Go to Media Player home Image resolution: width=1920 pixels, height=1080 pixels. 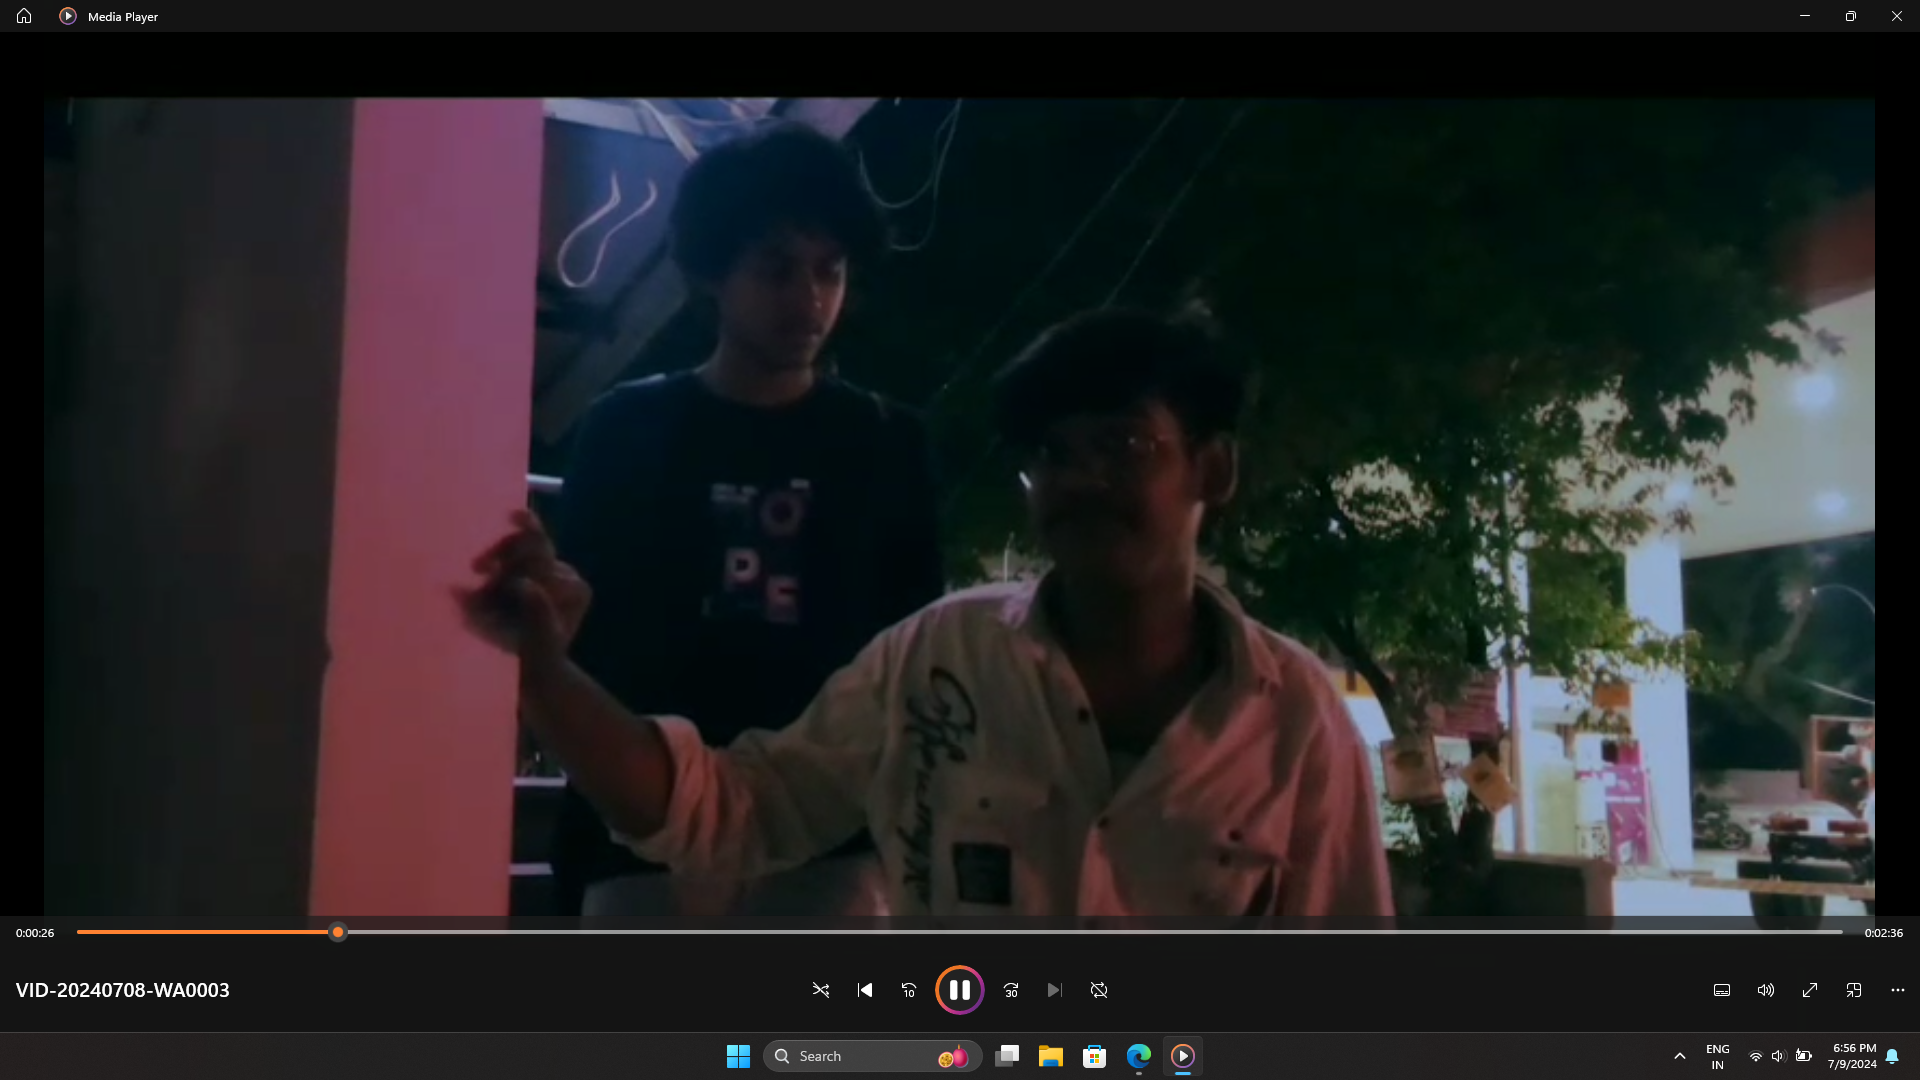pyautogui.click(x=24, y=16)
